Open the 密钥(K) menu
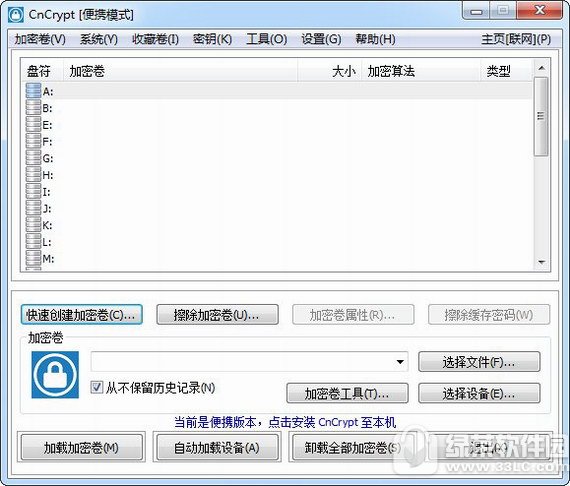The height and width of the screenshot is (486, 570). click(x=212, y=39)
